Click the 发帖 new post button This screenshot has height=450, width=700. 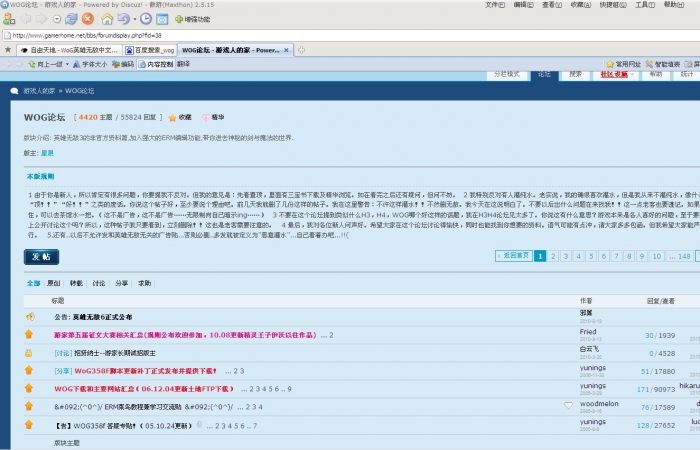click(42, 257)
